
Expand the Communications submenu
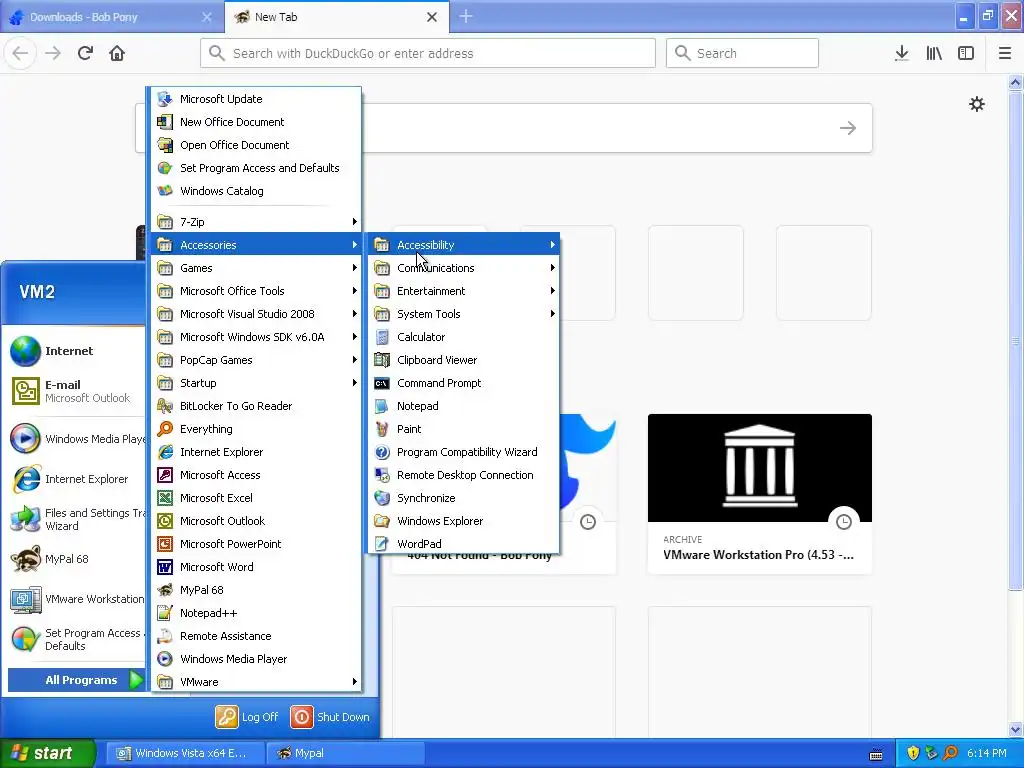point(464,268)
